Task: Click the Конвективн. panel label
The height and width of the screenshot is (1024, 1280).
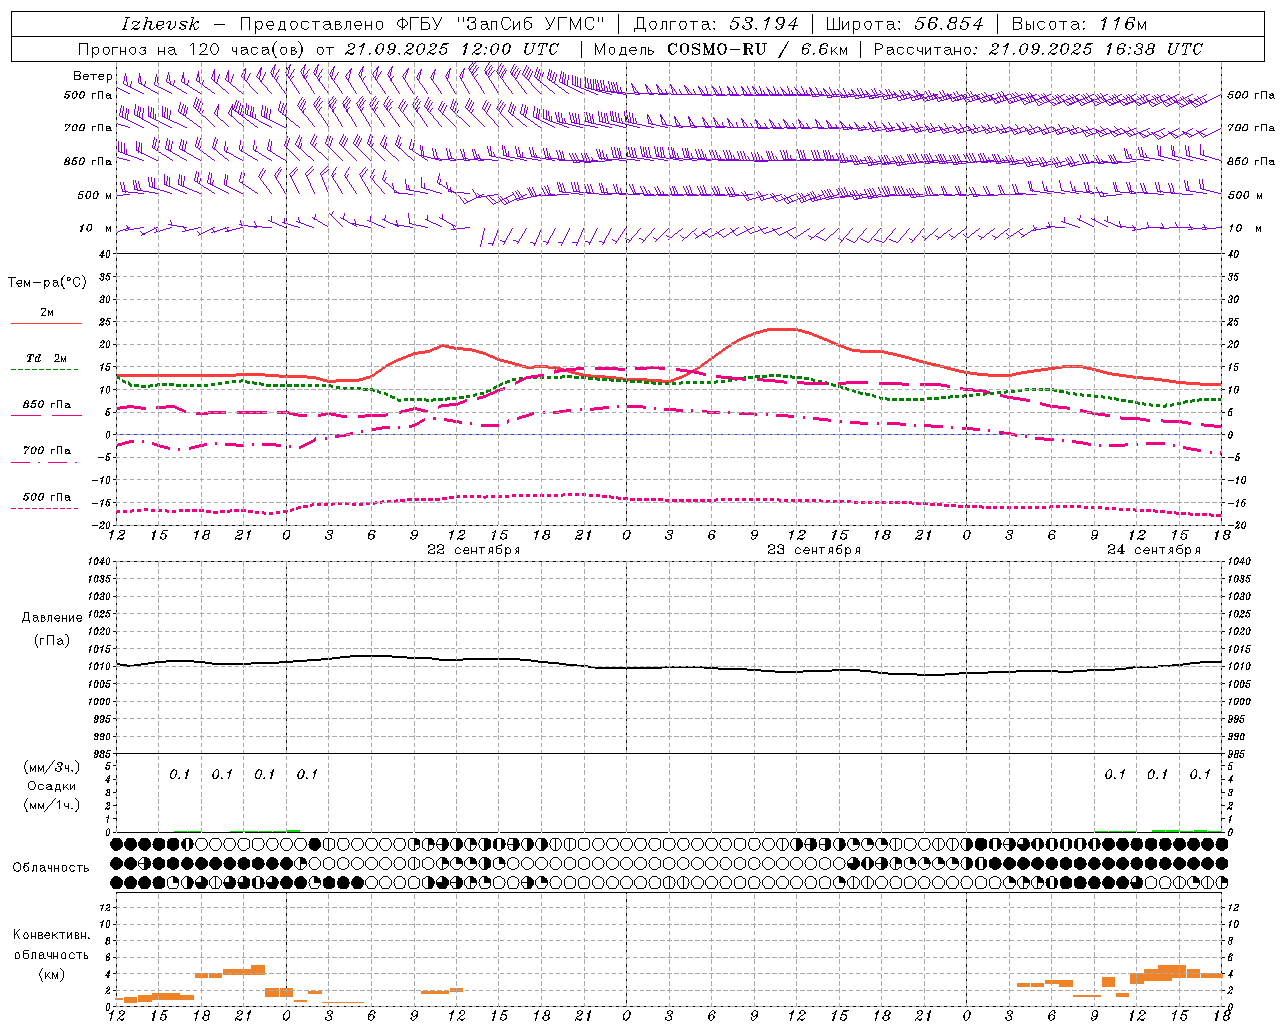Action: [51, 935]
